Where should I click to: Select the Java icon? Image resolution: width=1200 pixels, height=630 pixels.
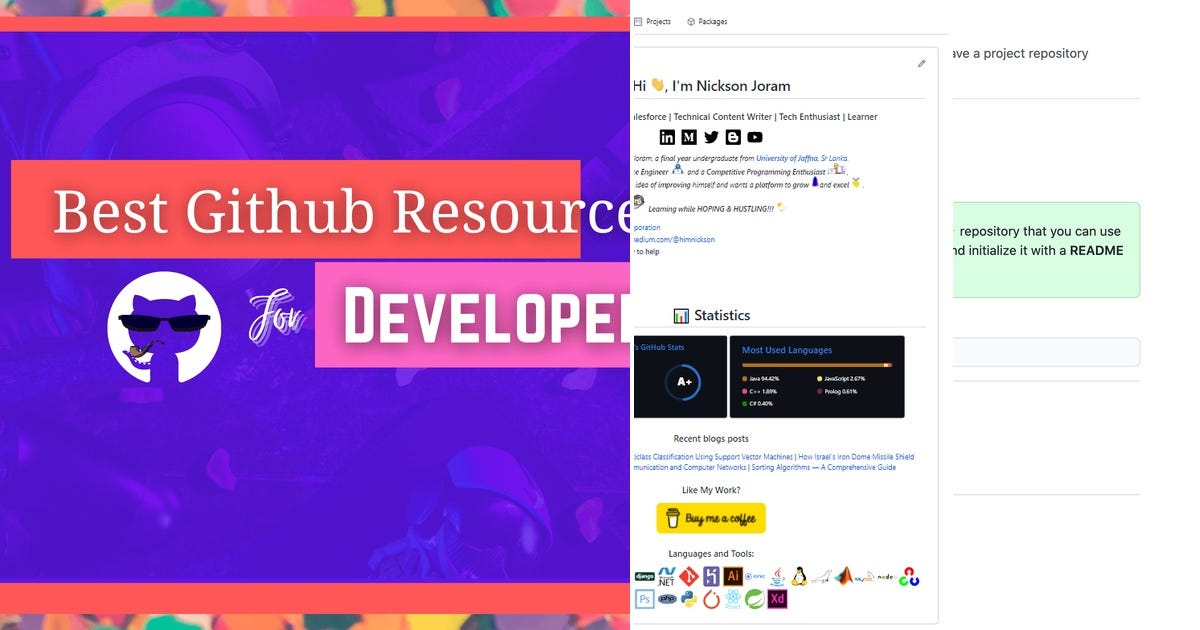[776, 576]
